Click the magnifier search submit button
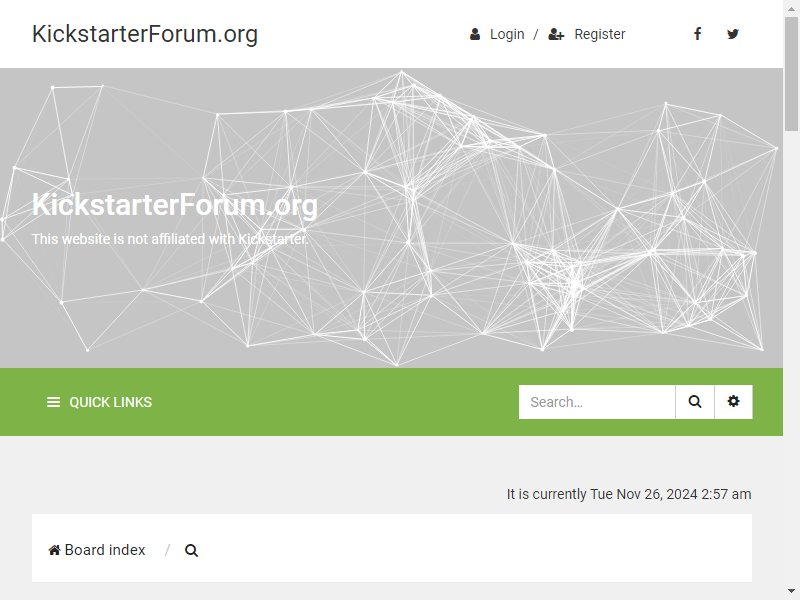This screenshot has height=600, width=800. pyautogui.click(x=694, y=402)
